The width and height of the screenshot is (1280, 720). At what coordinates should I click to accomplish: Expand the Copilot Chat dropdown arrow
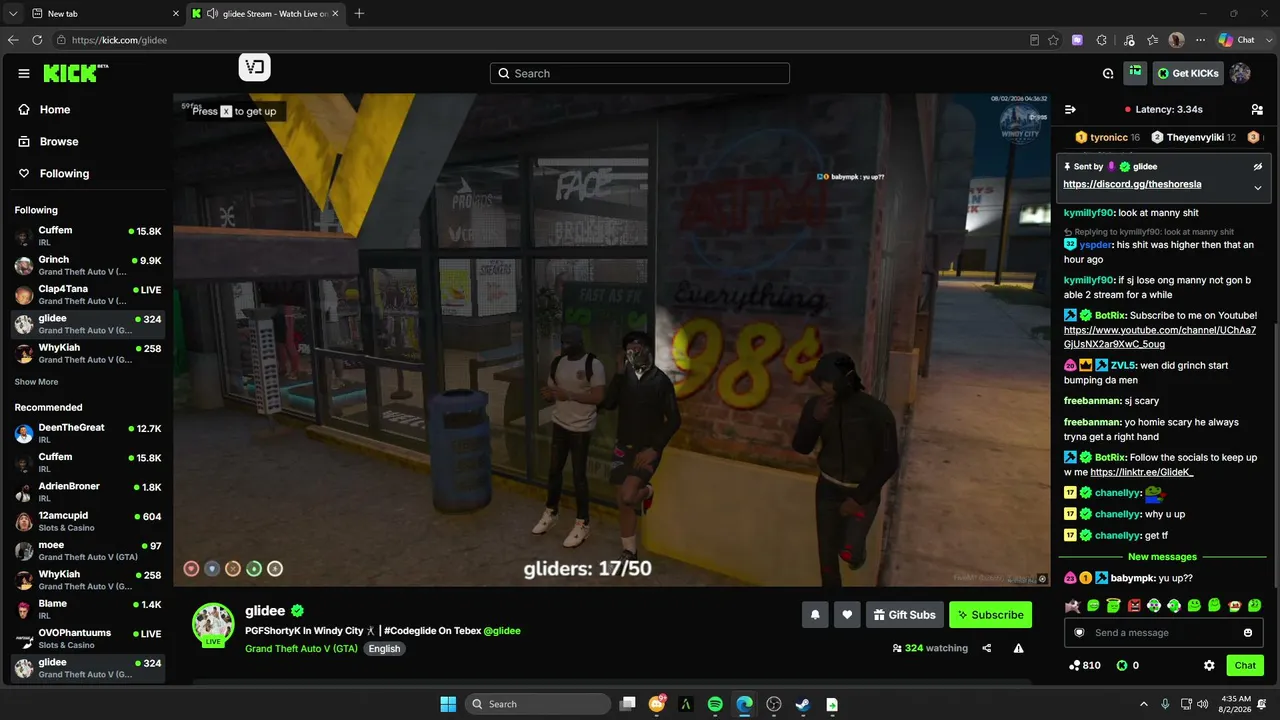1267,40
